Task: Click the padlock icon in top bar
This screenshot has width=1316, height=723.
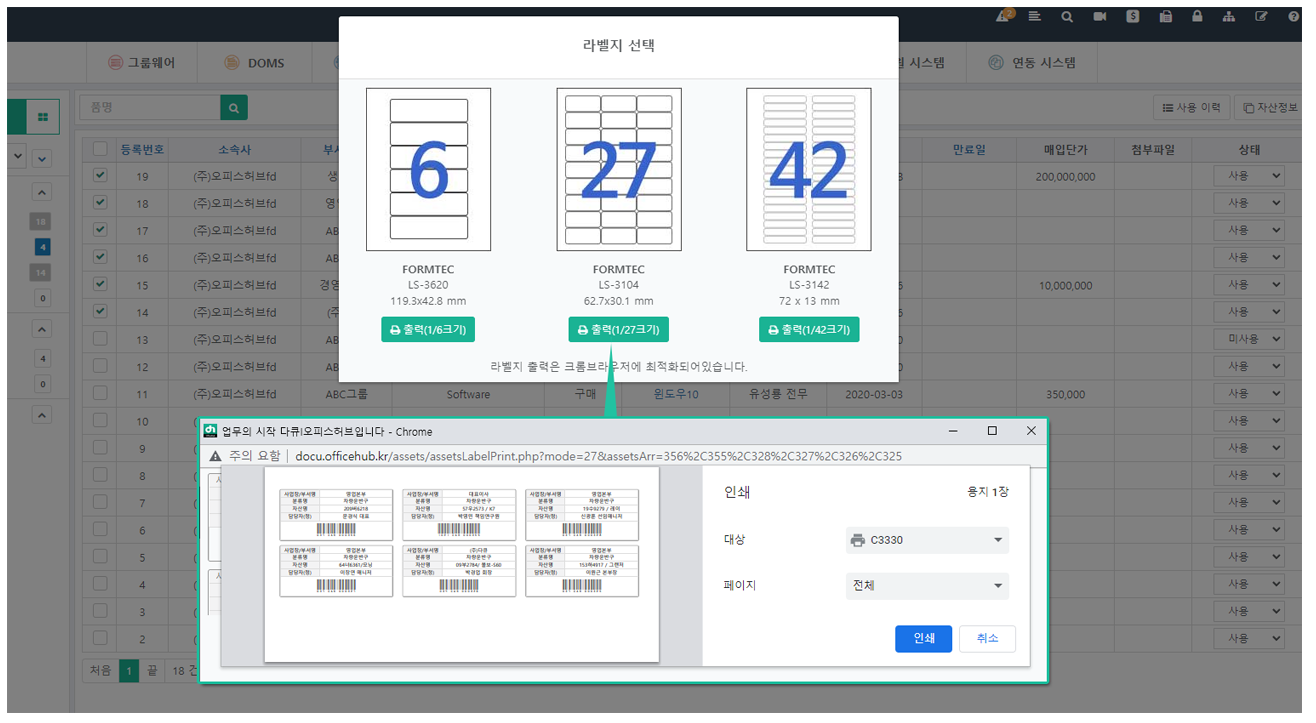Action: pos(1197,16)
